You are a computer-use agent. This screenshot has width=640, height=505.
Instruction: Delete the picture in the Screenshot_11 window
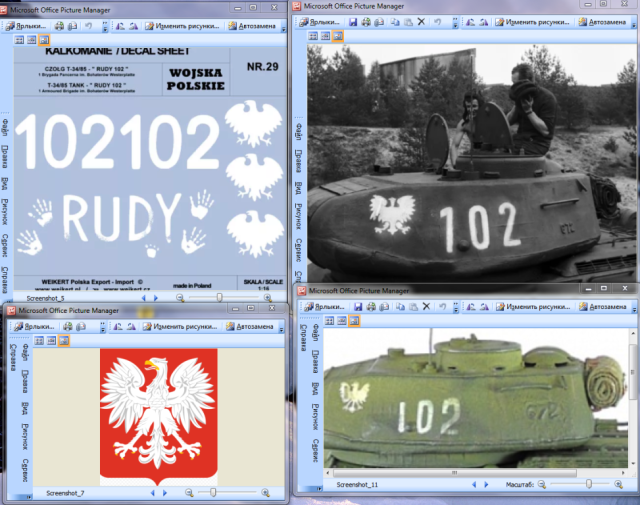coord(426,306)
